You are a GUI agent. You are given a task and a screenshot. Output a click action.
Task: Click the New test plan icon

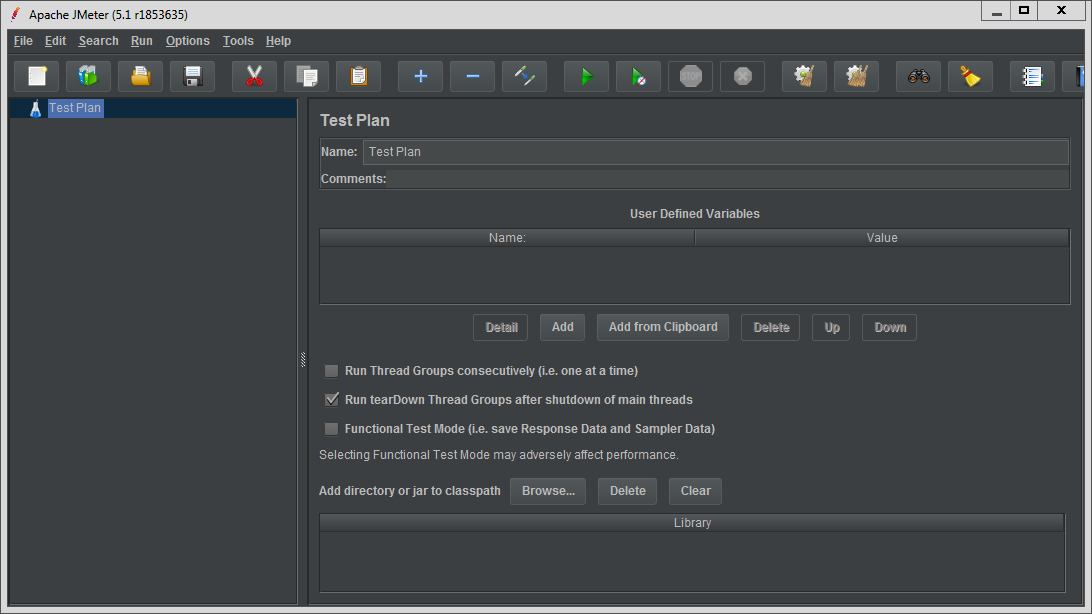37,76
